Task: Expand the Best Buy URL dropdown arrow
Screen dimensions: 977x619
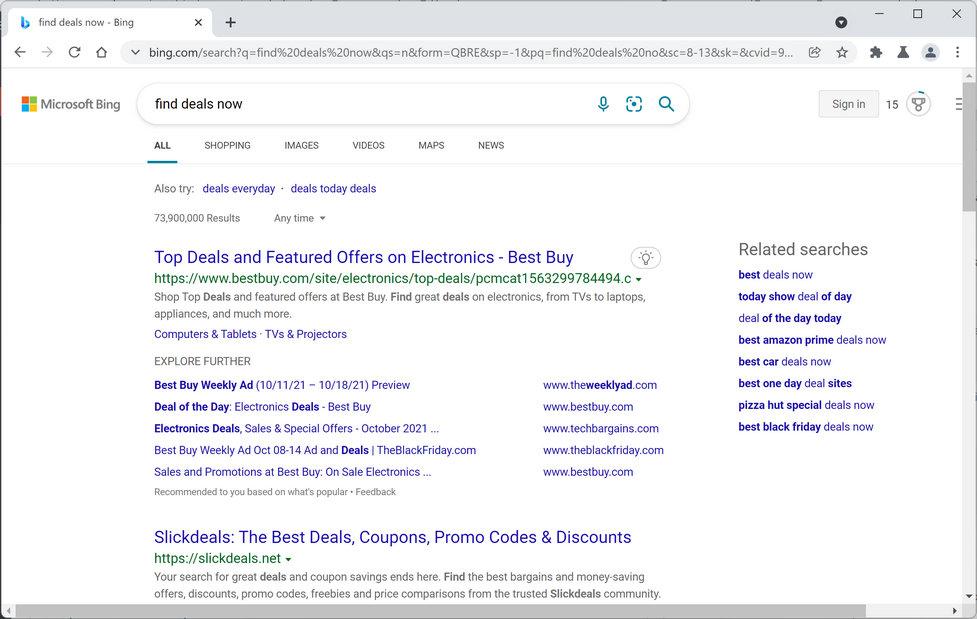Action: (x=639, y=279)
